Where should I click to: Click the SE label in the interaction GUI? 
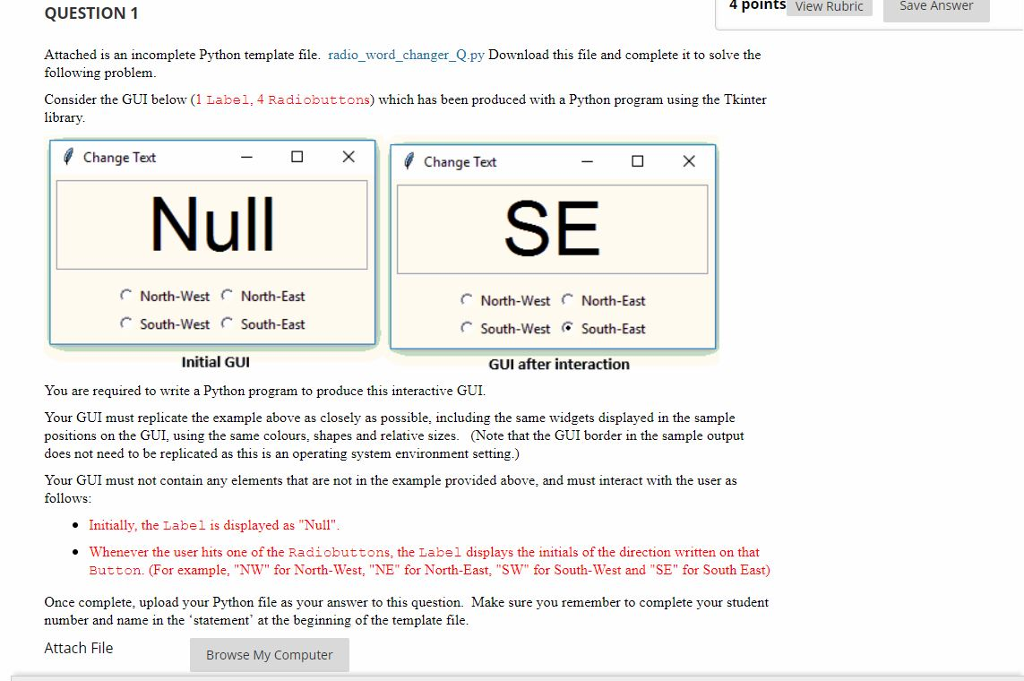(552, 228)
